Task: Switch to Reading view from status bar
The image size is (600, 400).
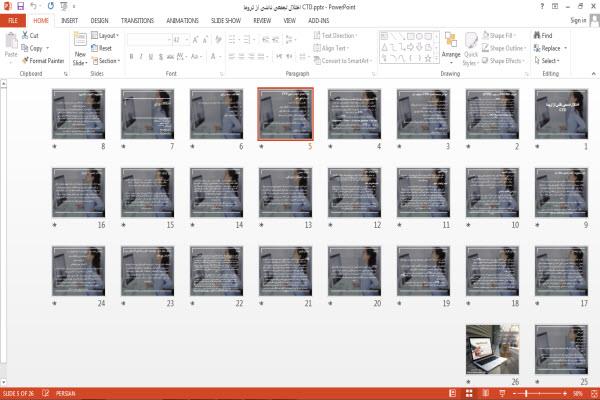Action: tap(486, 393)
